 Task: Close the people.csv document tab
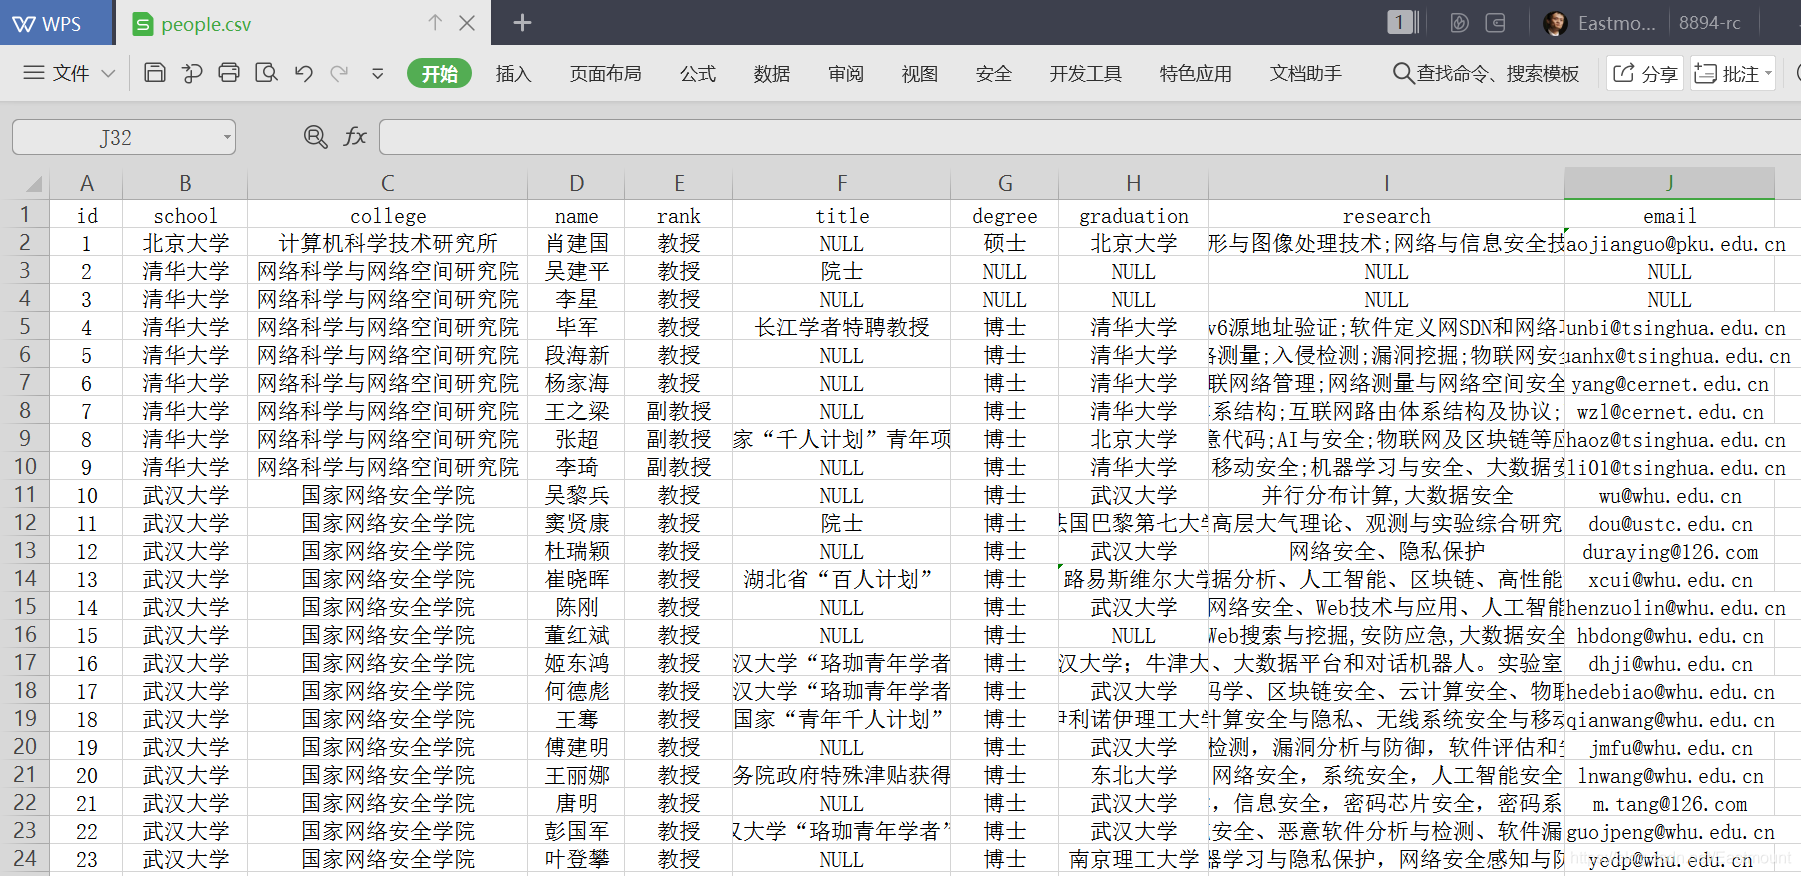point(467,23)
